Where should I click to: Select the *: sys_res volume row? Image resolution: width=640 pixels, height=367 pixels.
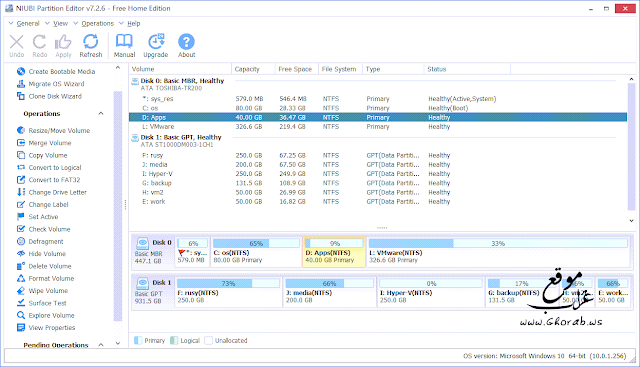[378, 99]
